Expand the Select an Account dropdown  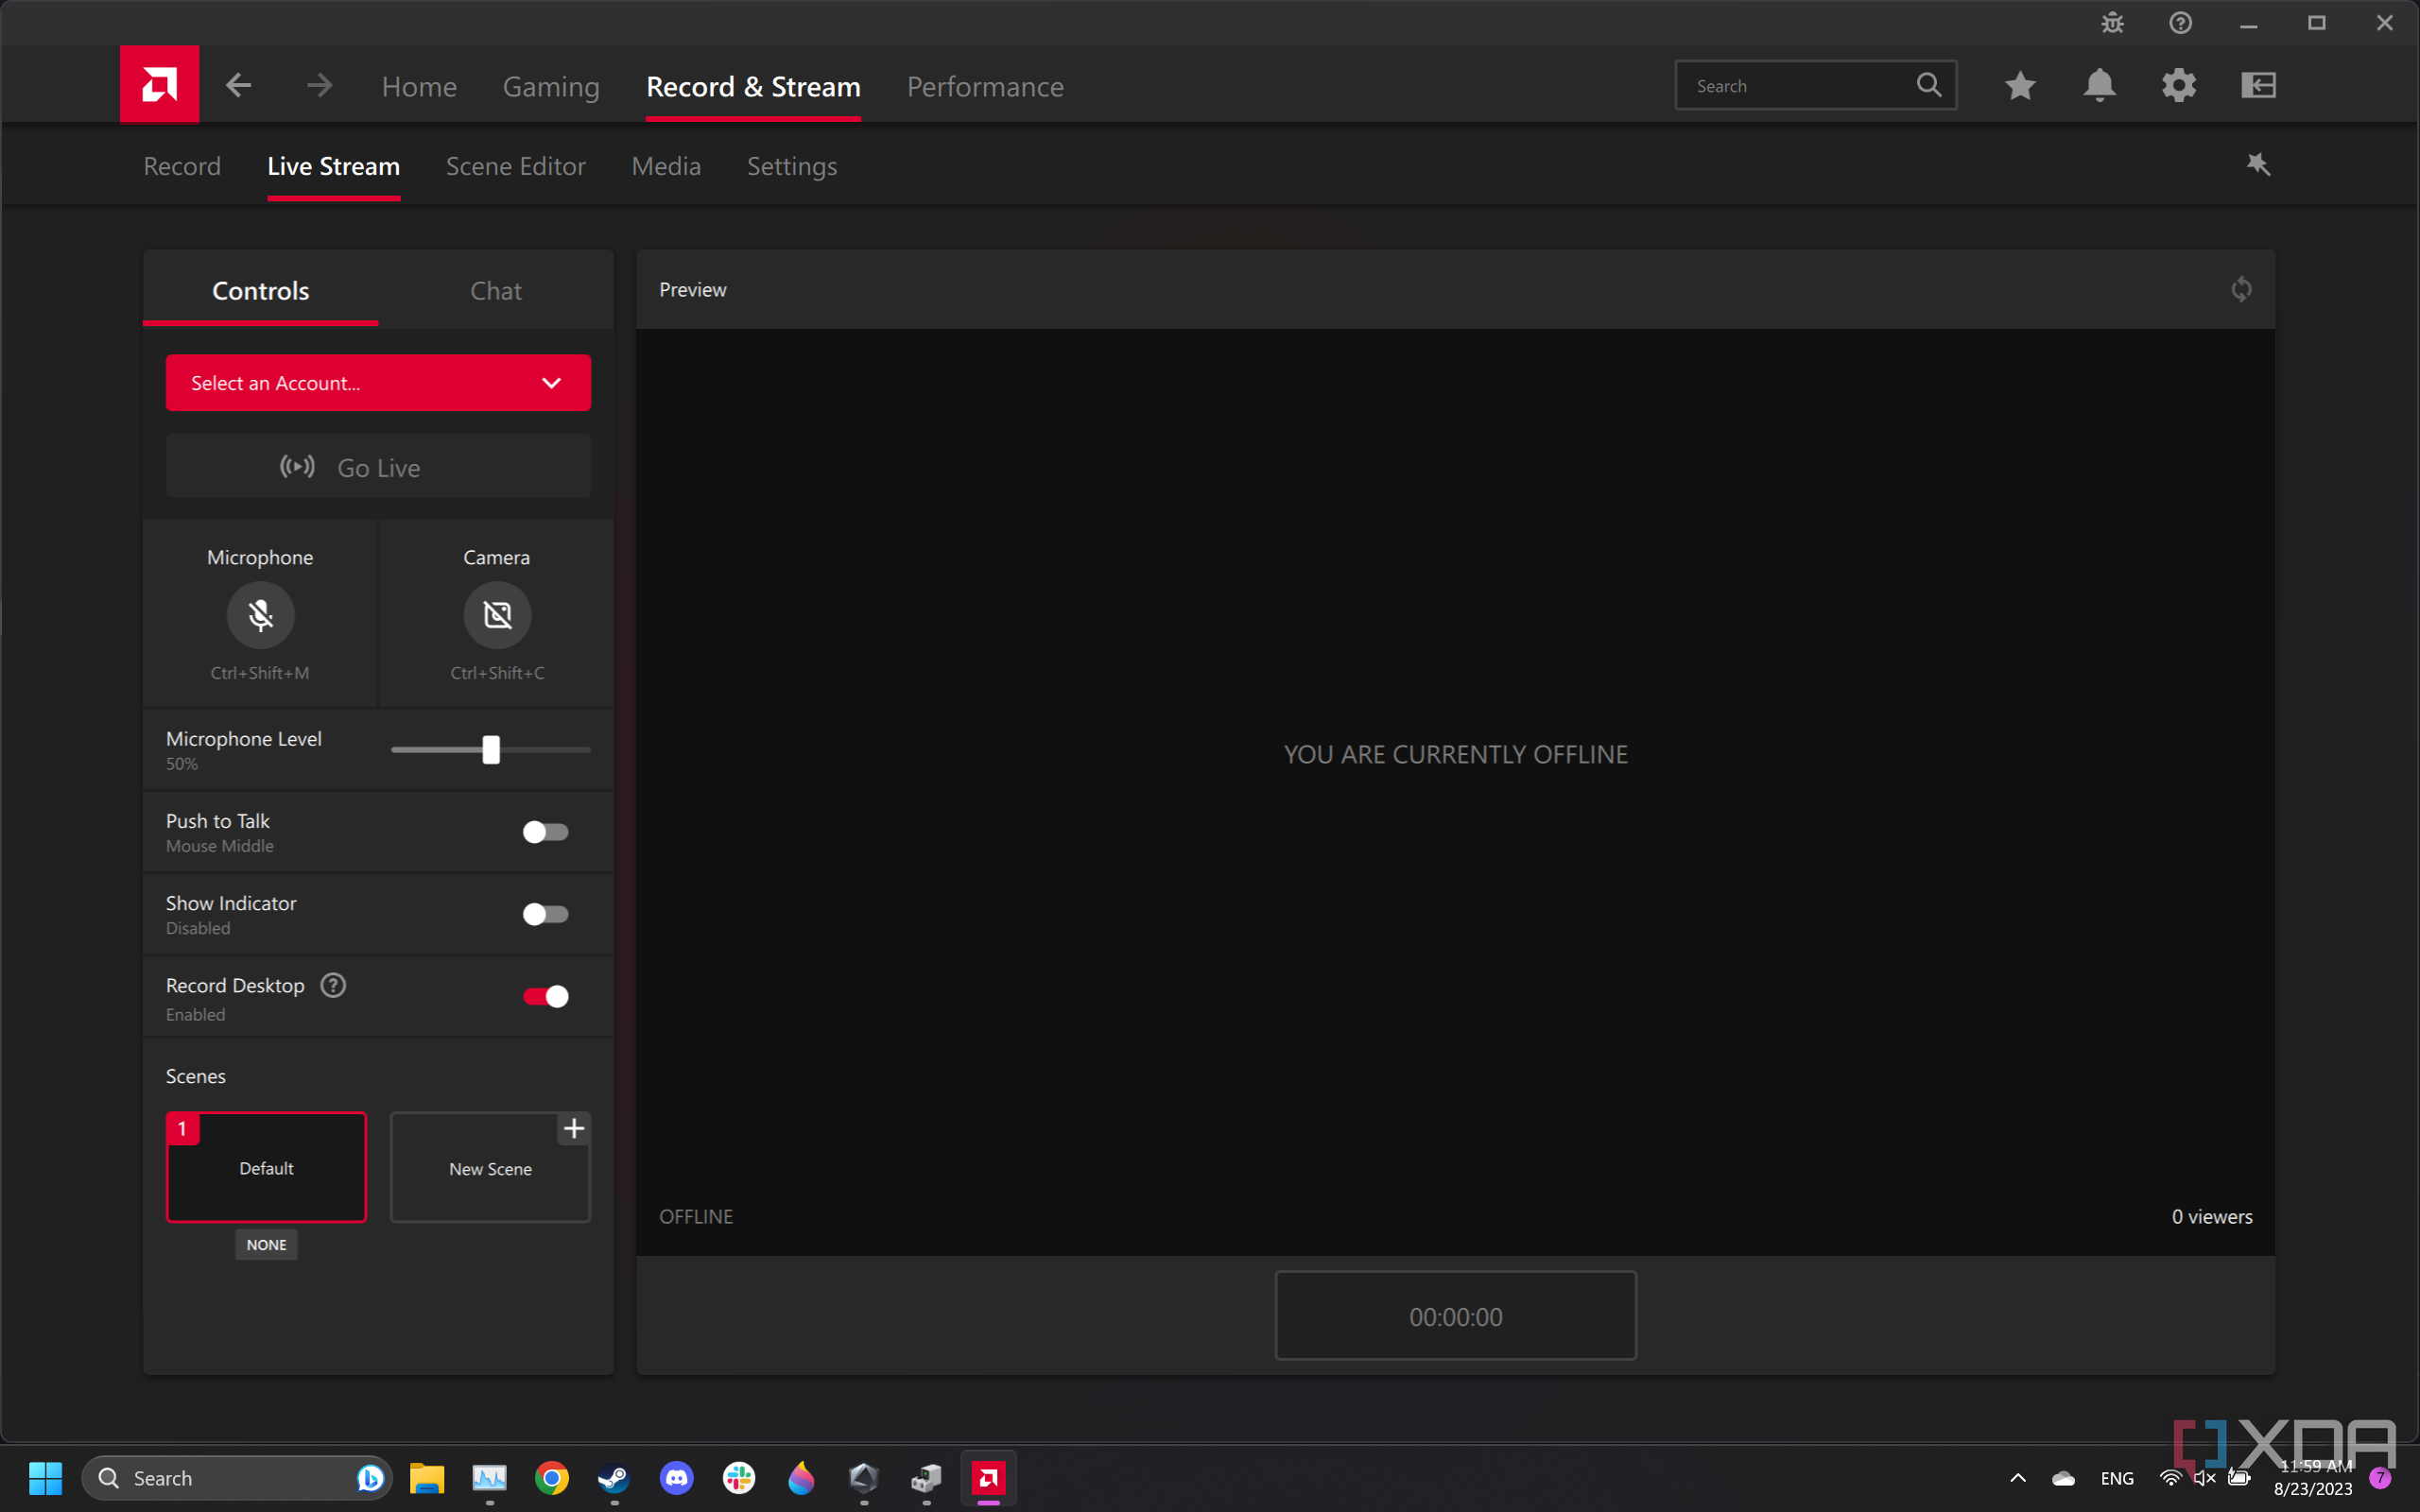[378, 382]
